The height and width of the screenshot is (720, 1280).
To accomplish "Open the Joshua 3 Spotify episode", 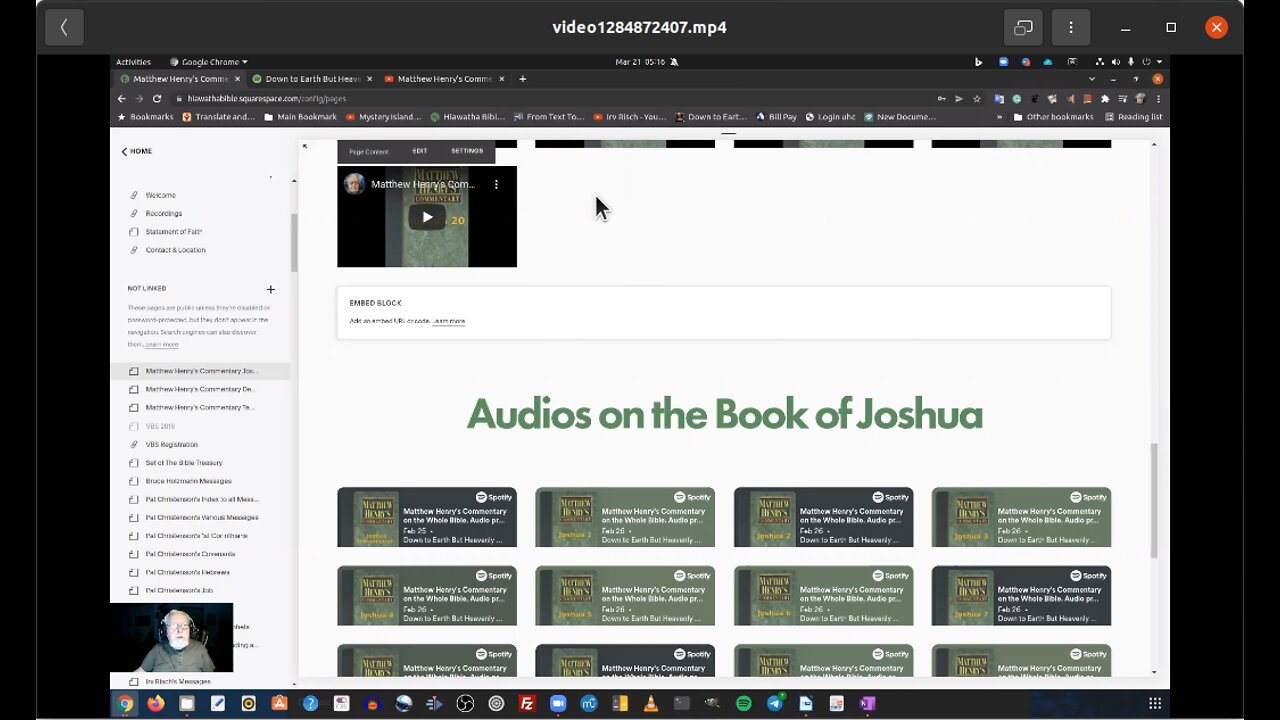I will [1021, 517].
